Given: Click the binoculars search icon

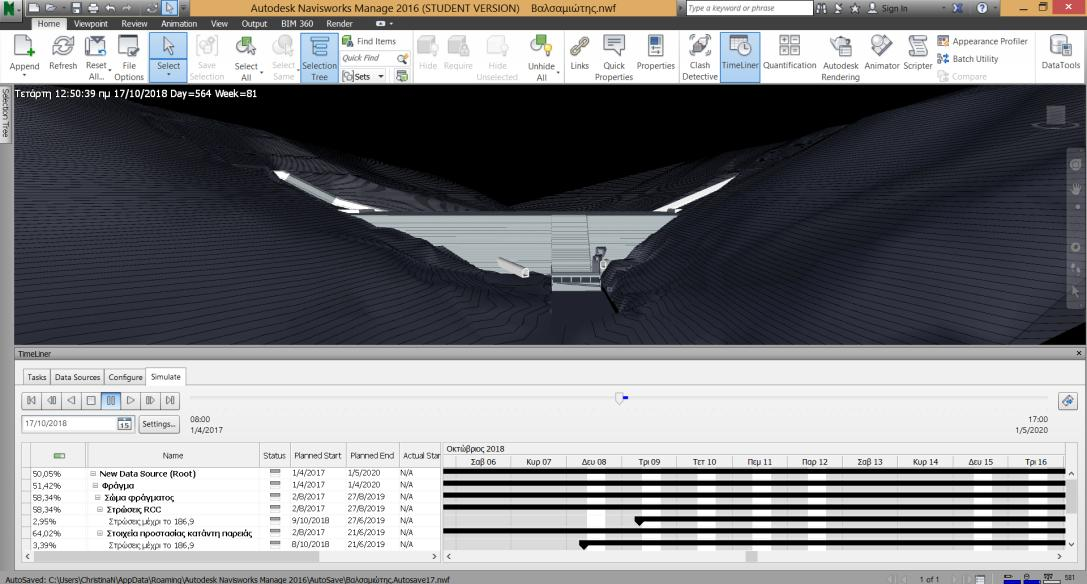Looking at the screenshot, I should click(821, 8).
